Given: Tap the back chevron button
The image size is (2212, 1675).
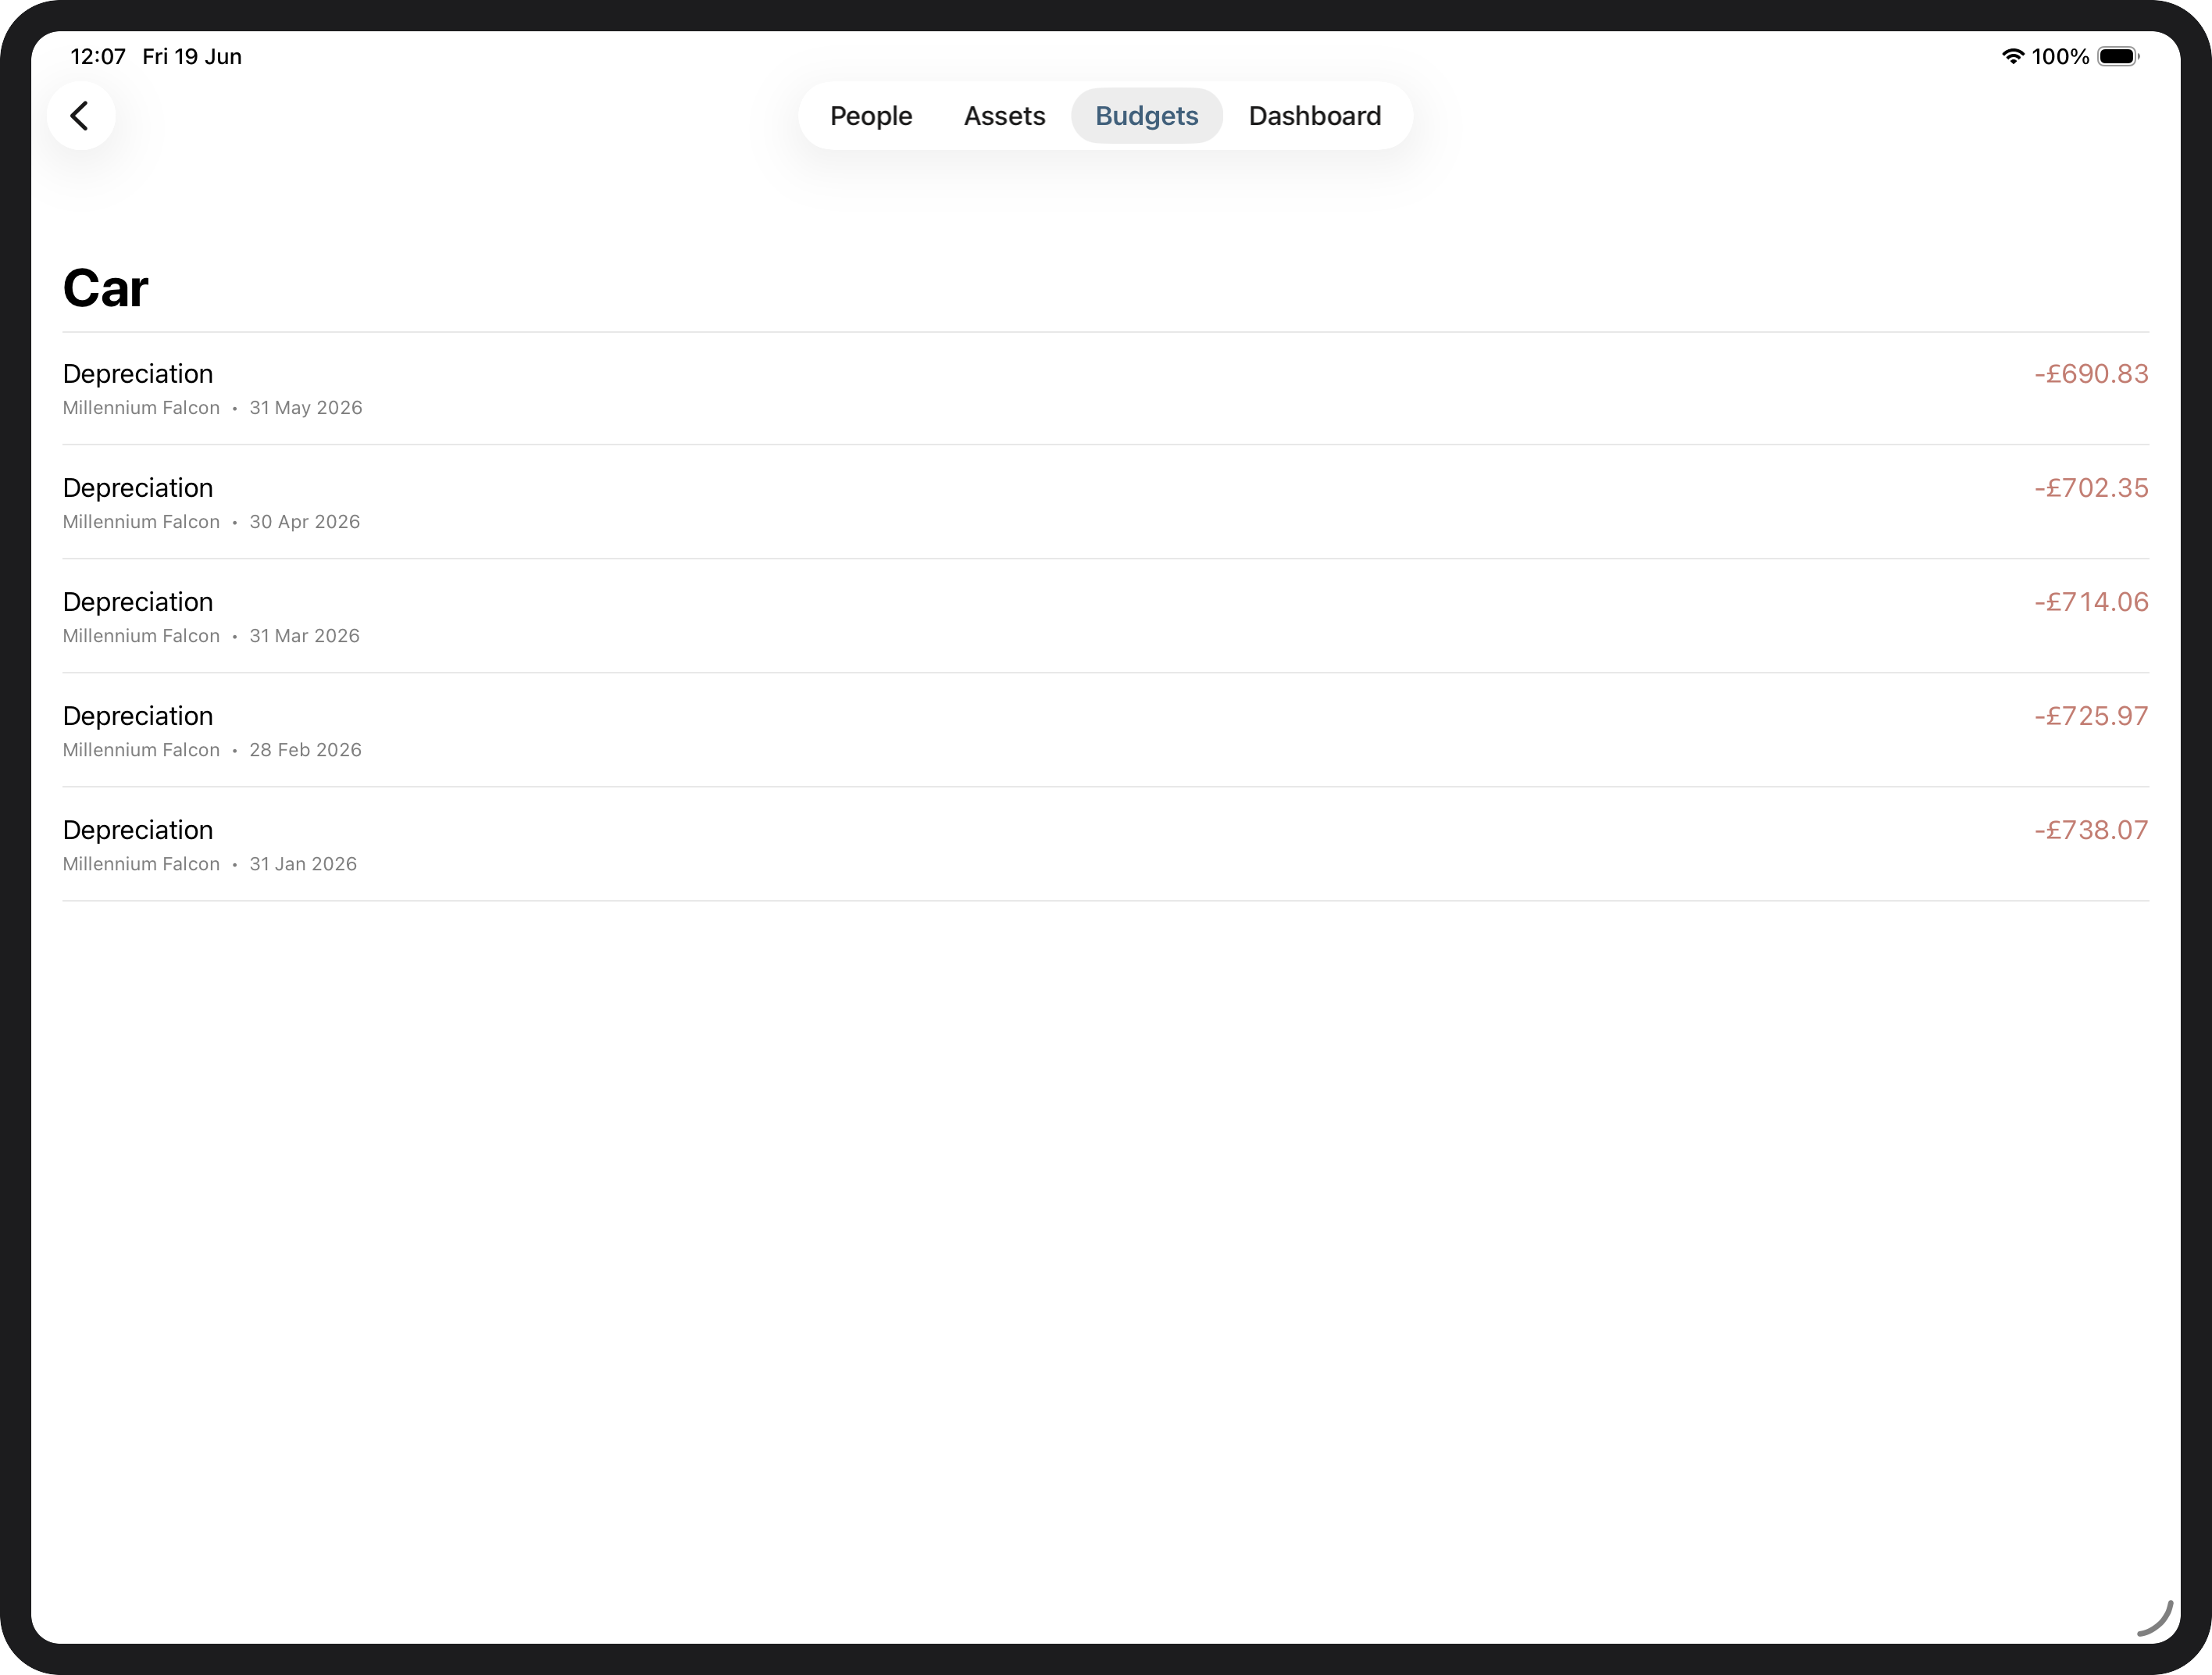Looking at the screenshot, I should [81, 116].
